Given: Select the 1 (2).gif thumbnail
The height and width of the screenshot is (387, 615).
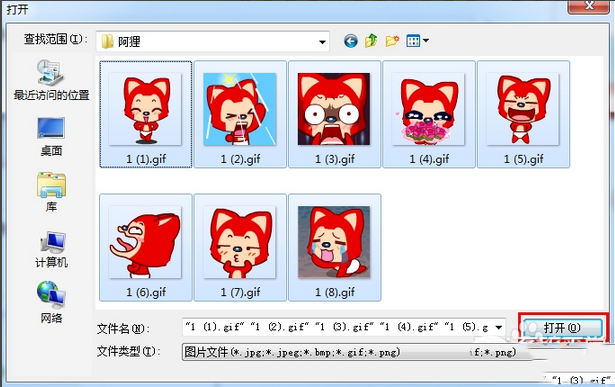Looking at the screenshot, I should pos(240,114).
